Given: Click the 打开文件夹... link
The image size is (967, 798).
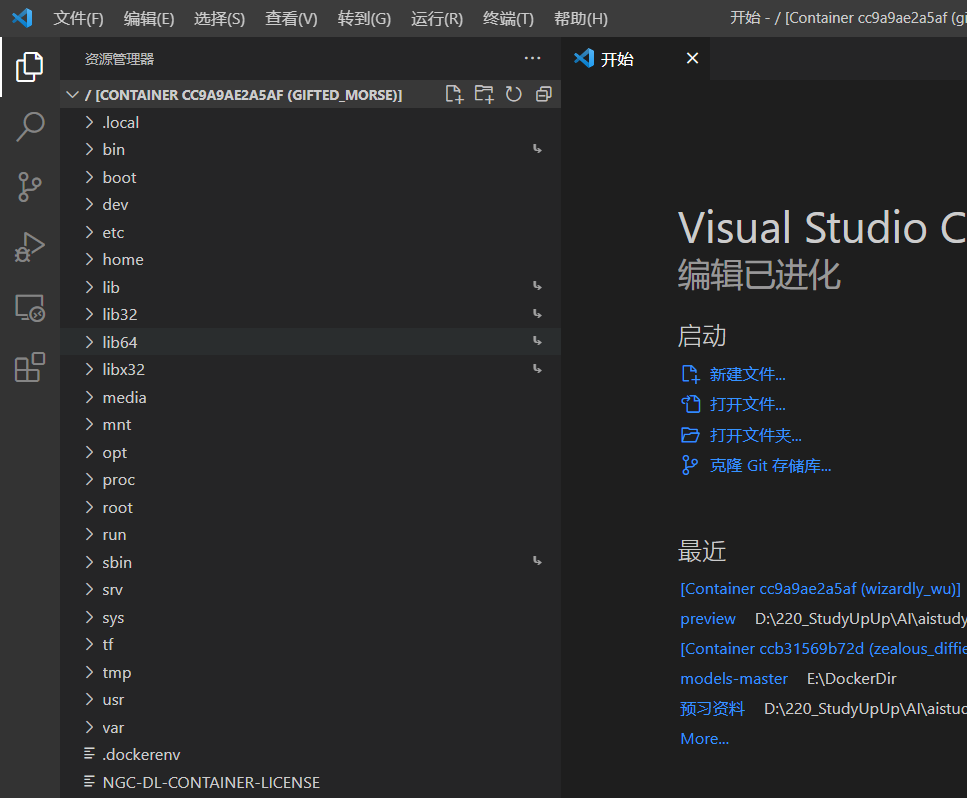Looking at the screenshot, I should 755,435.
